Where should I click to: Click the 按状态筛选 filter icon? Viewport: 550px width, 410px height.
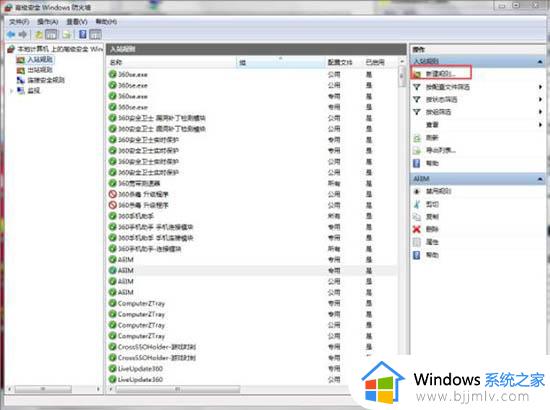(416, 100)
